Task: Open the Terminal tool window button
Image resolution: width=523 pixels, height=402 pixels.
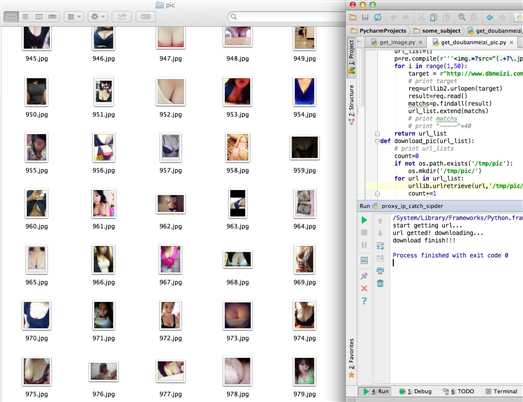Action: pyautogui.click(x=501, y=391)
